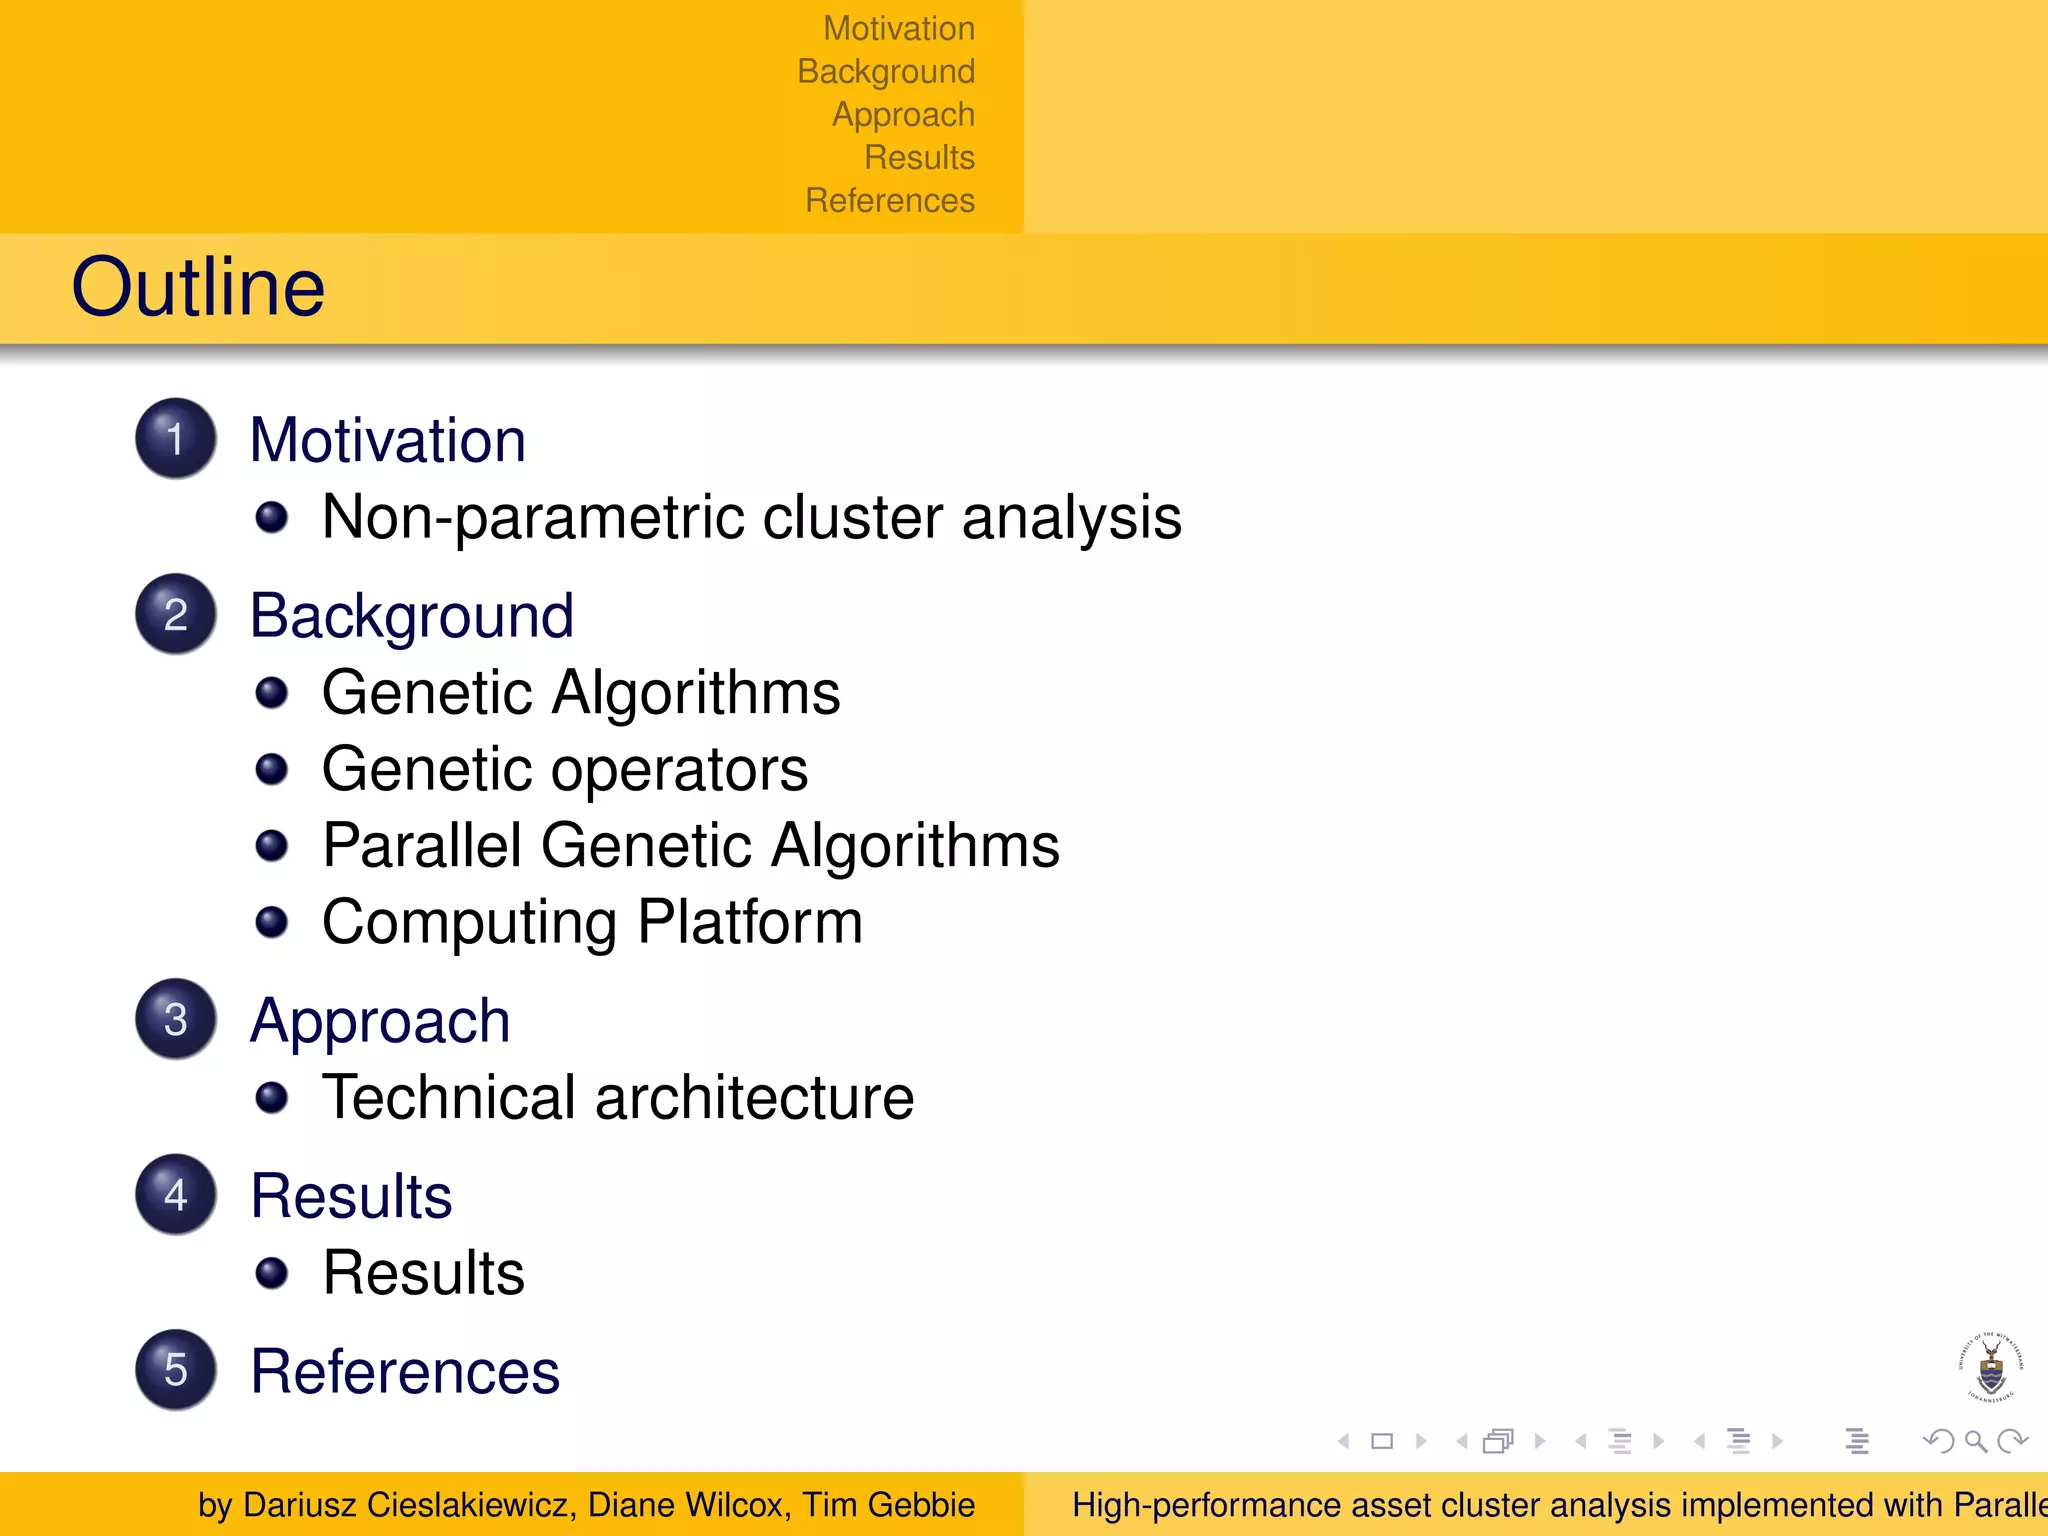
Task: Follow the Technical architecture outline link
Action: pyautogui.click(x=617, y=1097)
